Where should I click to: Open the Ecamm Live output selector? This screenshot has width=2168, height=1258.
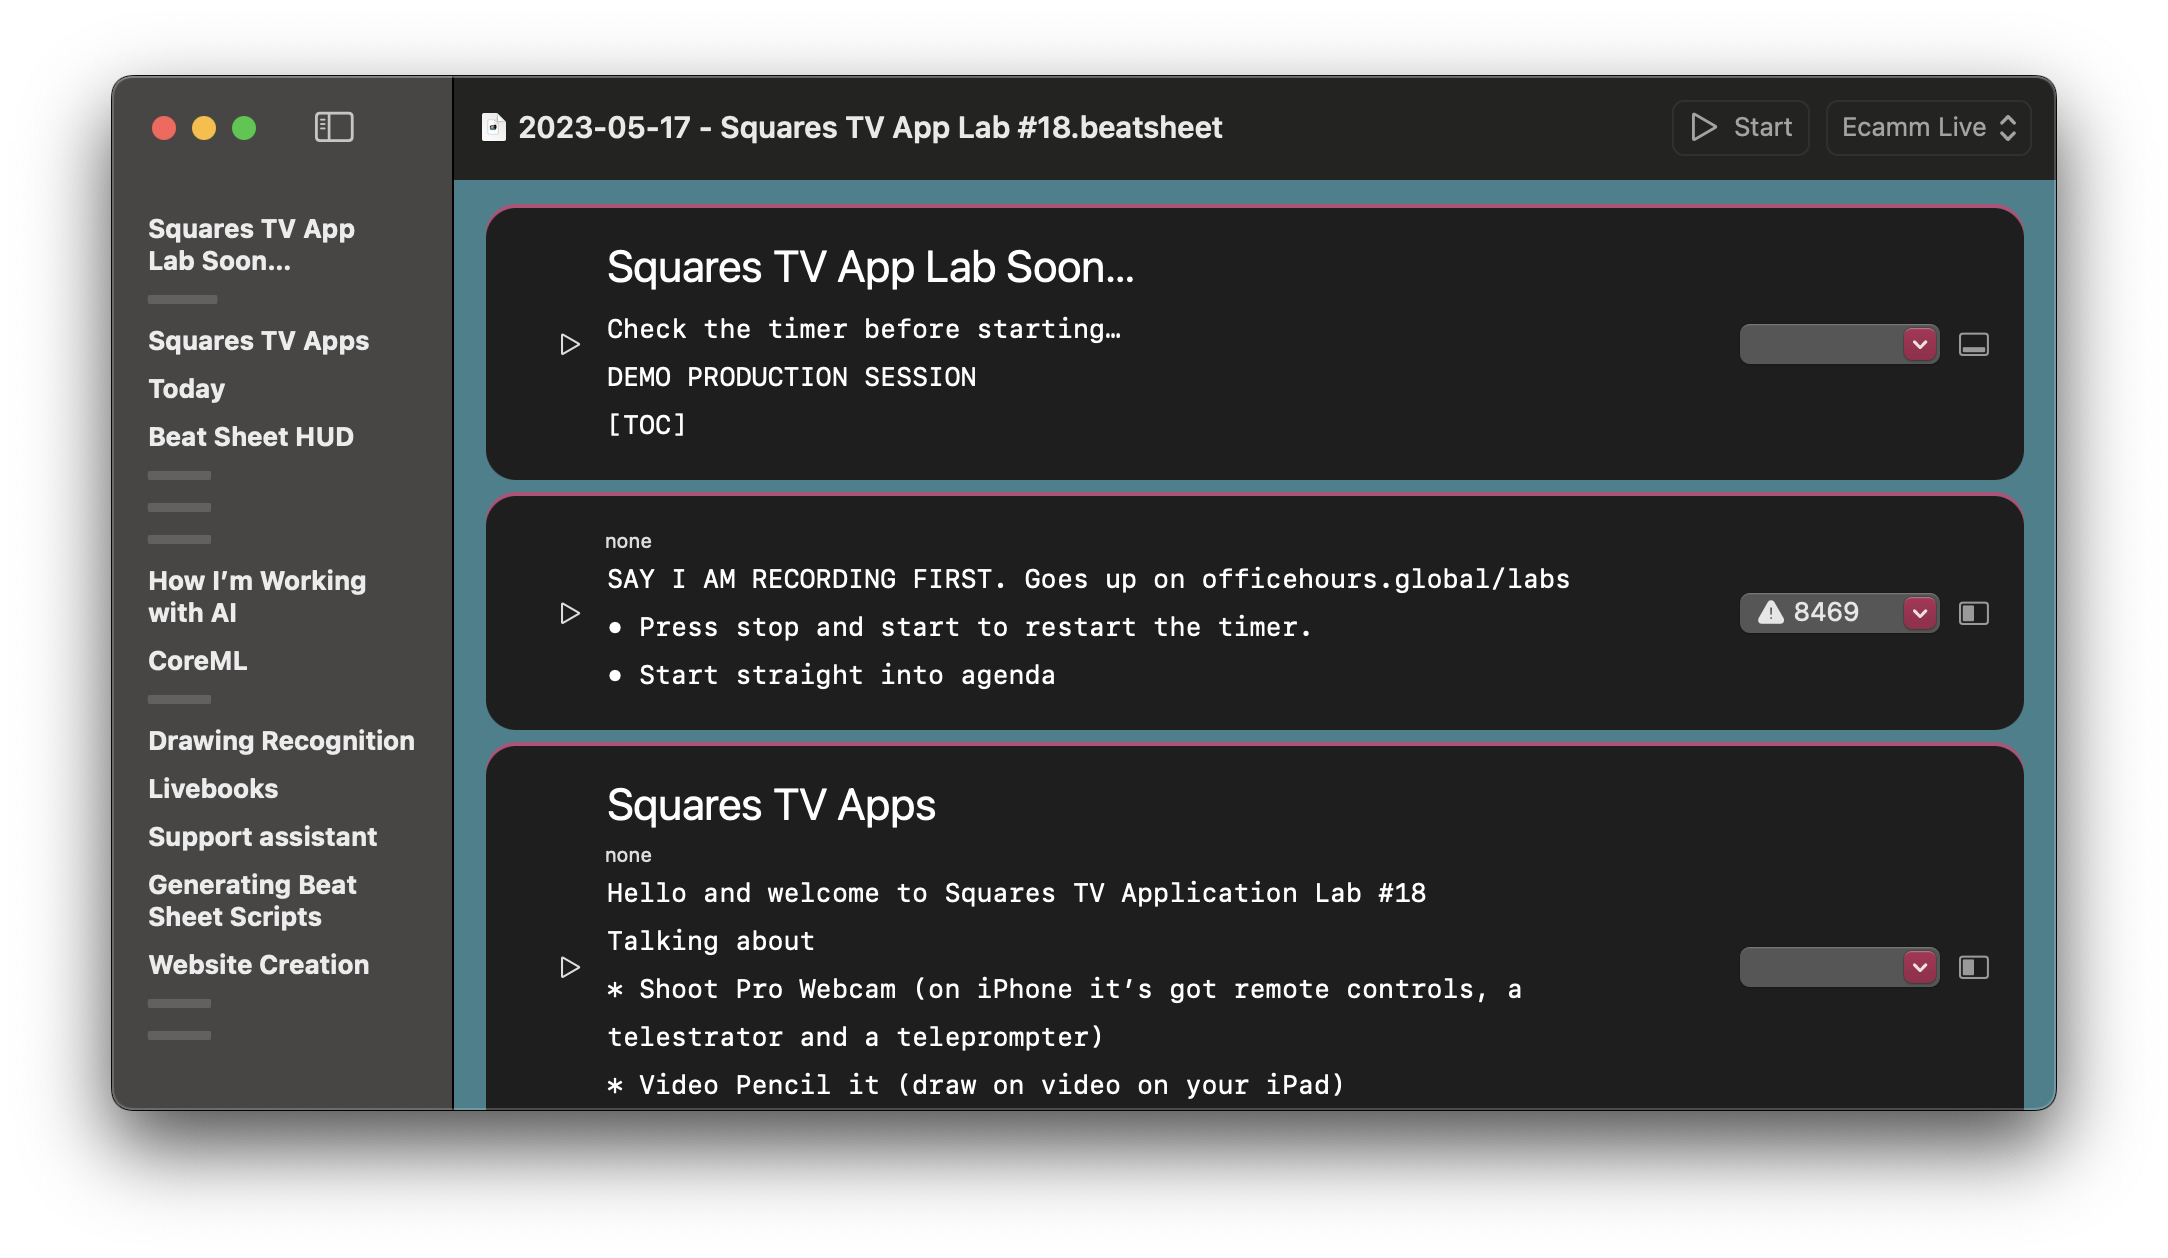tap(1927, 128)
